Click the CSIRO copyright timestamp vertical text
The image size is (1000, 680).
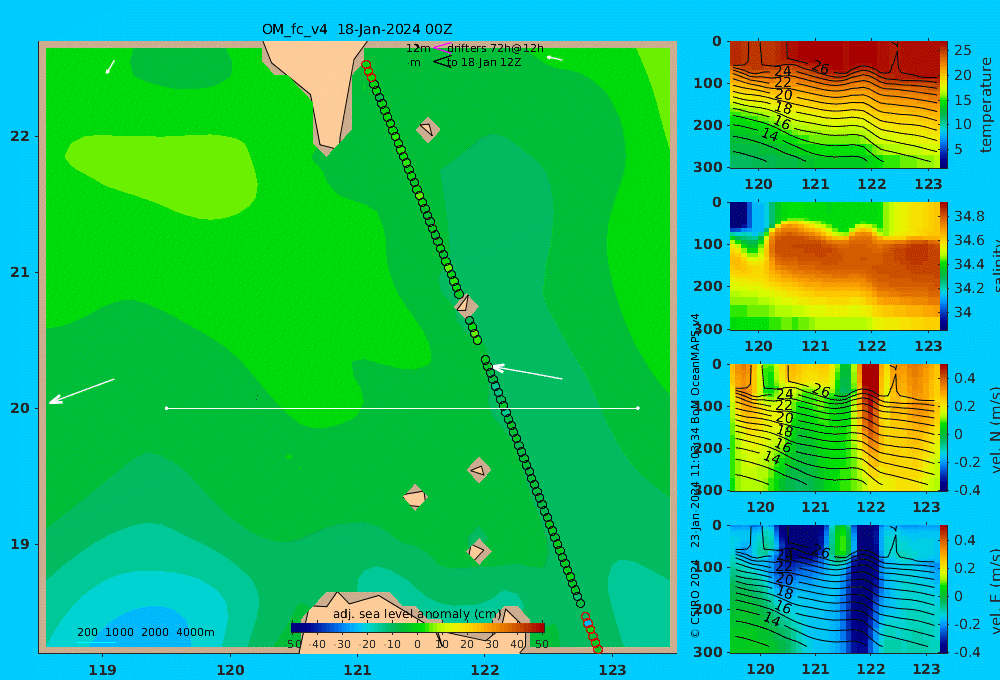(695, 475)
